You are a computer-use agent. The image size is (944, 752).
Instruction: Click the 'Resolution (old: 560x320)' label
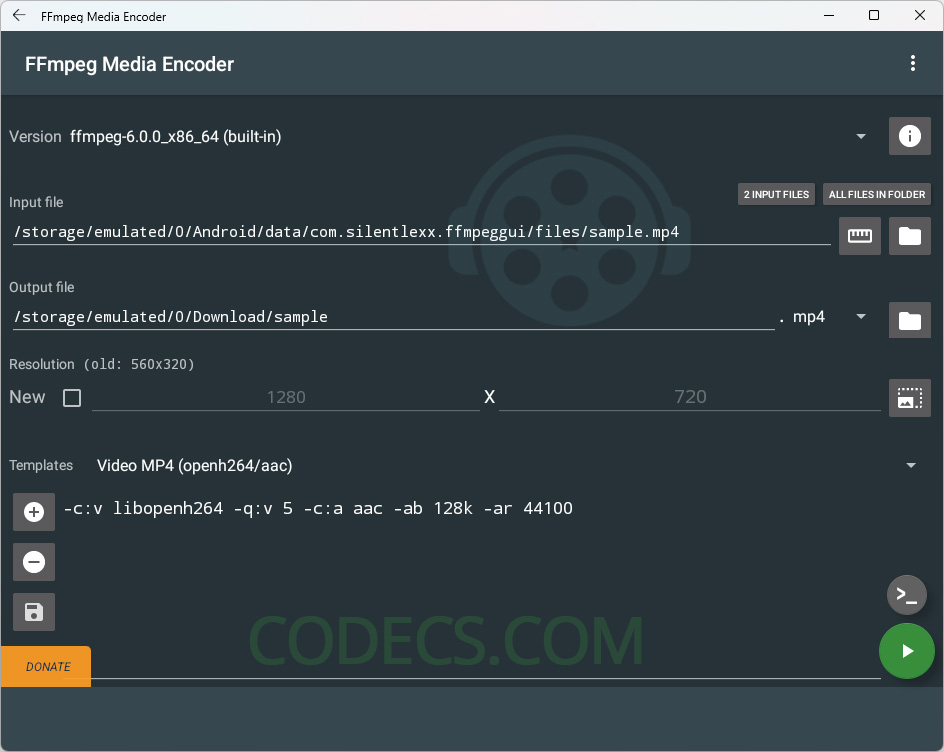click(102, 364)
